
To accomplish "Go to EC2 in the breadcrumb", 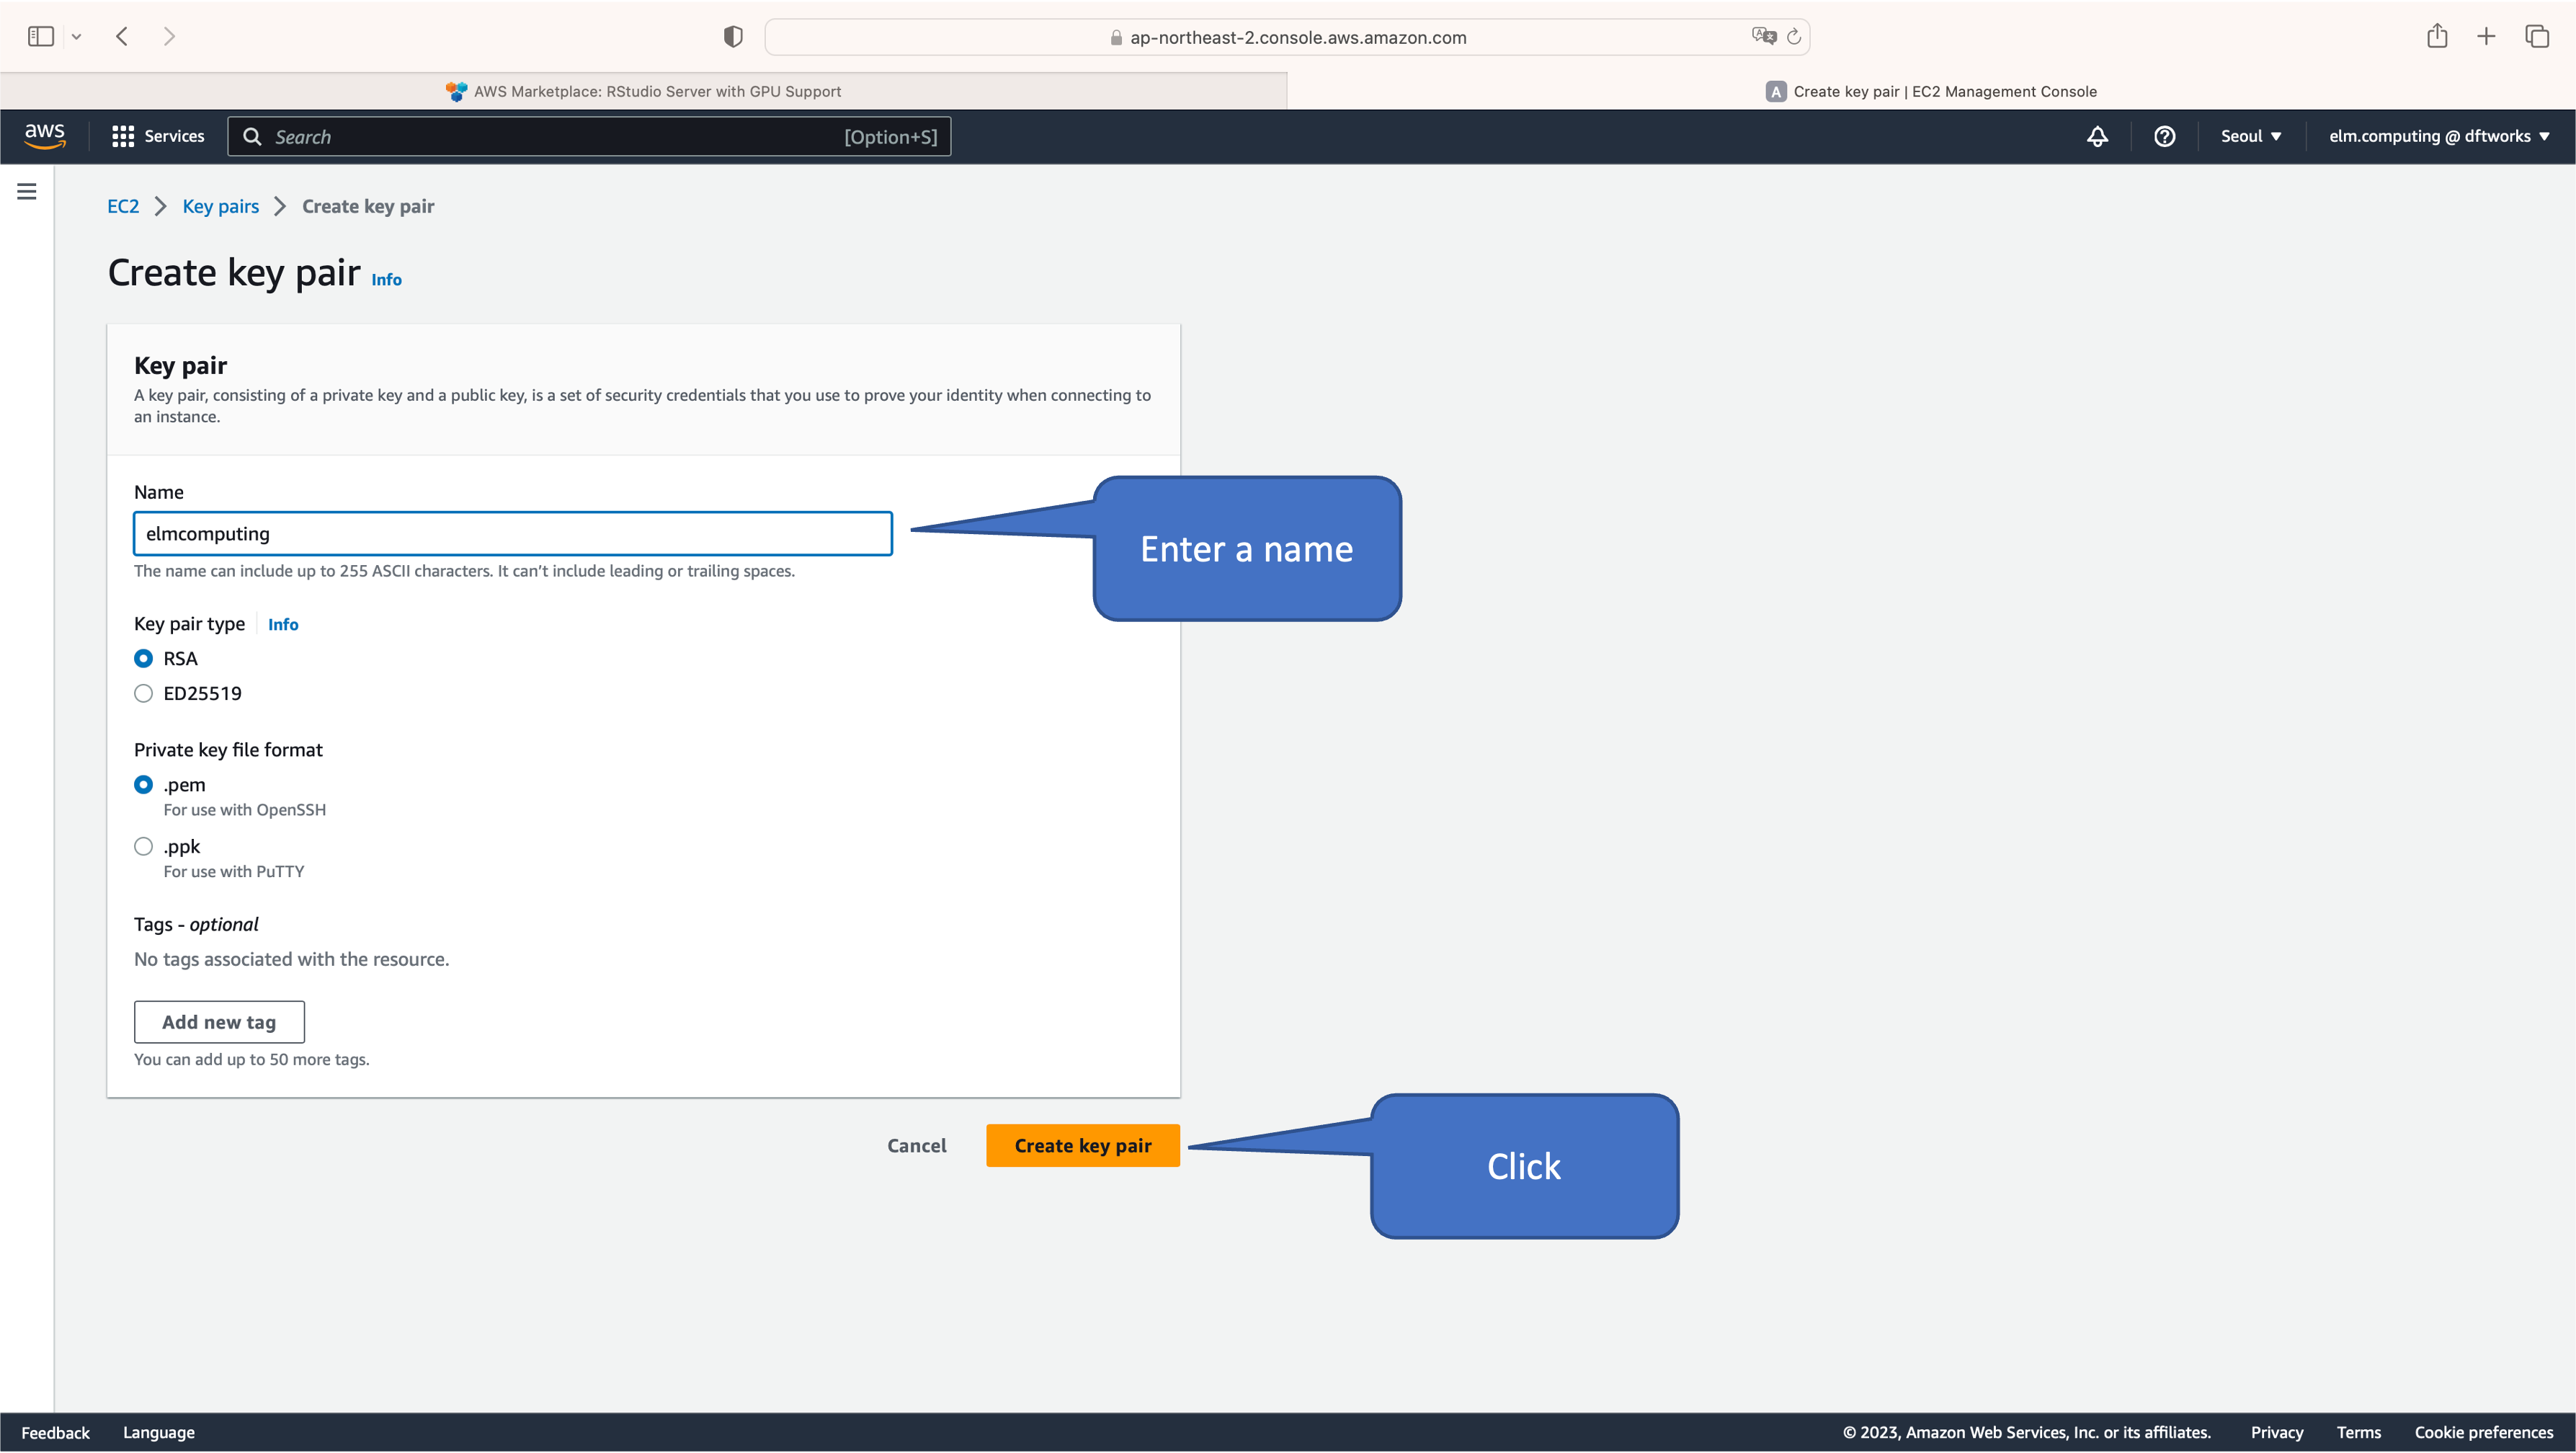I will pyautogui.click(x=123, y=206).
